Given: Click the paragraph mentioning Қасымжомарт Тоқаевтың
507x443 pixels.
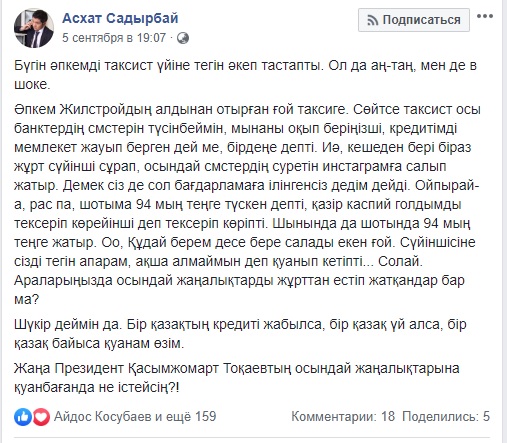Looking at the screenshot, I should tap(237, 378).
